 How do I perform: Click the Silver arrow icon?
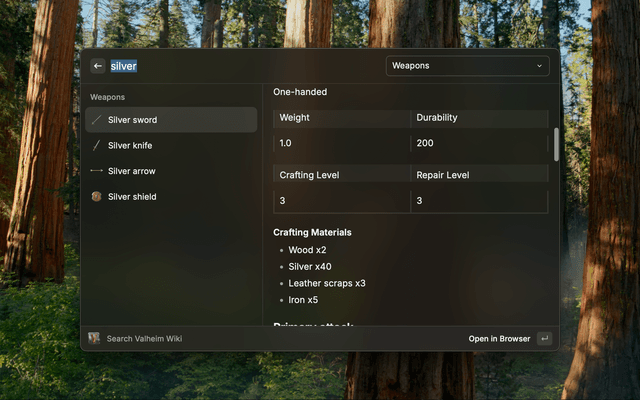pyautogui.click(x=97, y=171)
